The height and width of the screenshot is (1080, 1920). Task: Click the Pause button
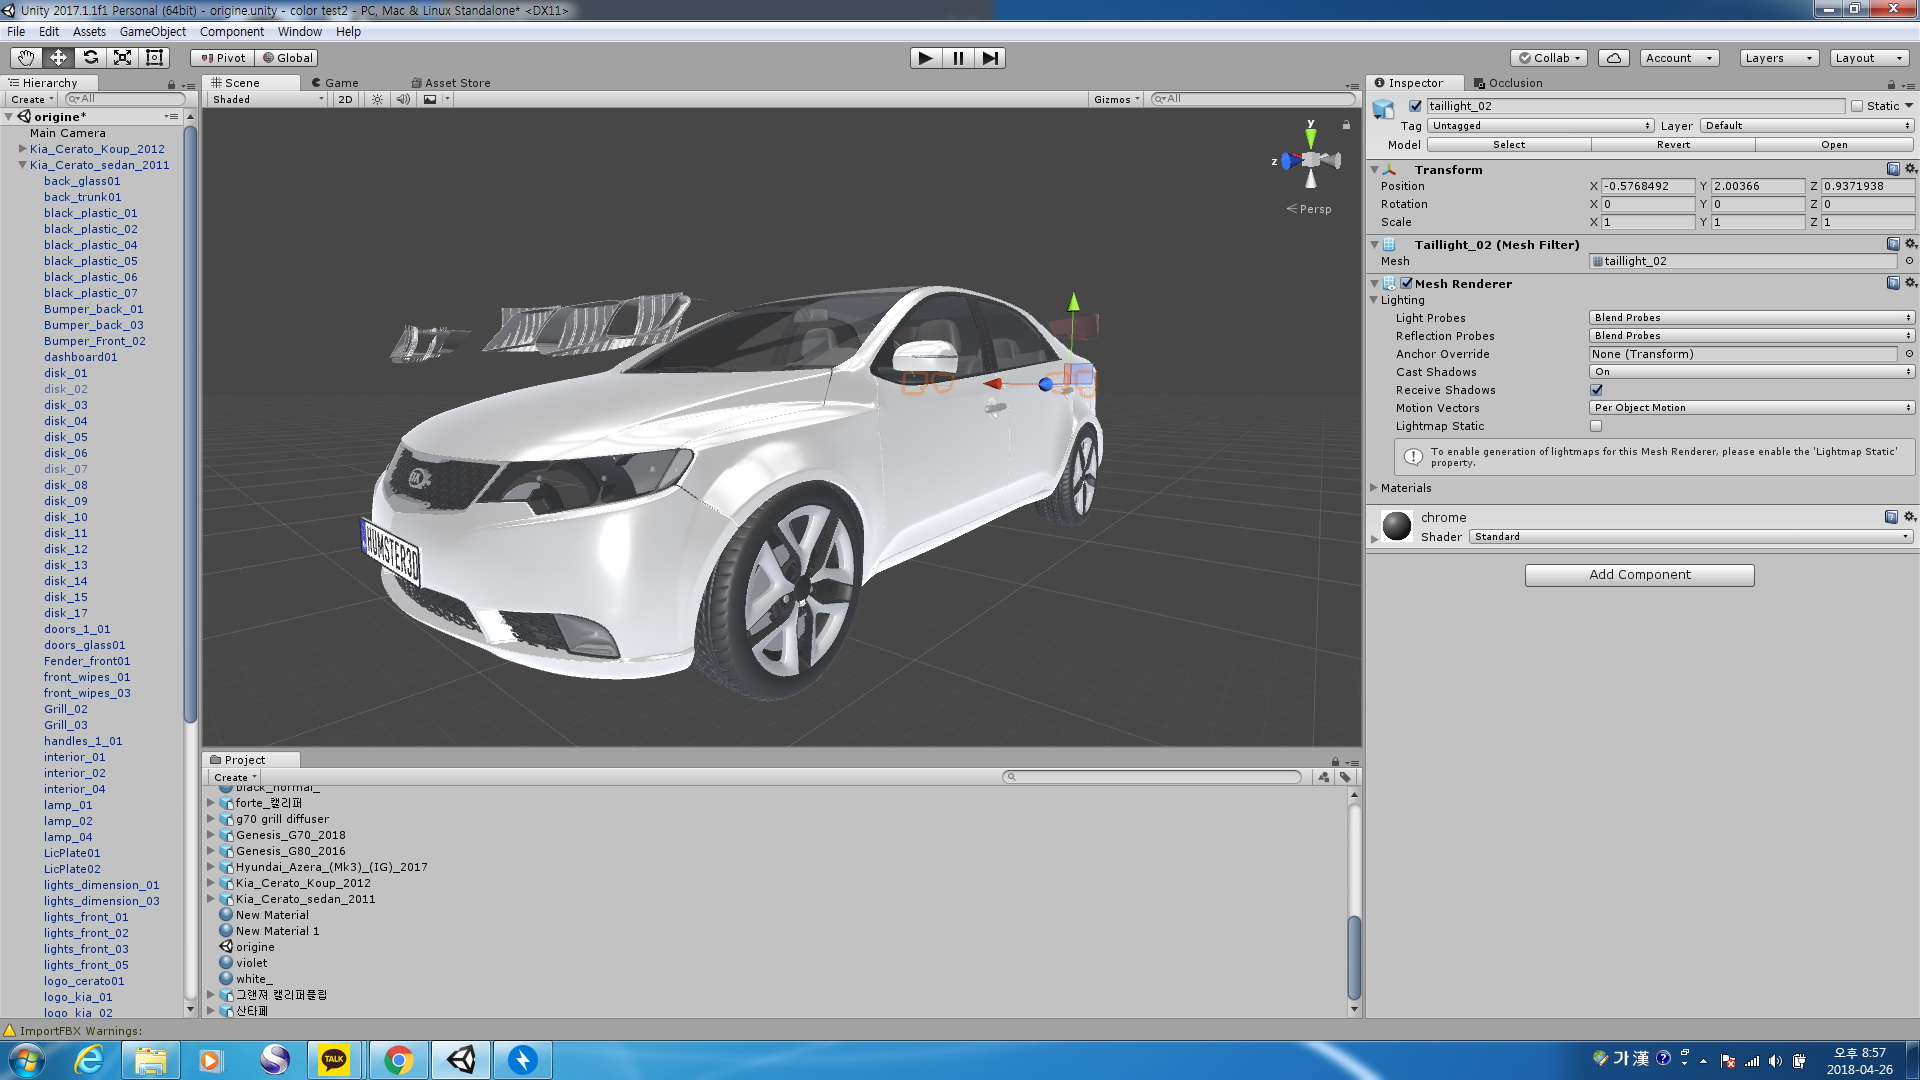click(x=958, y=58)
